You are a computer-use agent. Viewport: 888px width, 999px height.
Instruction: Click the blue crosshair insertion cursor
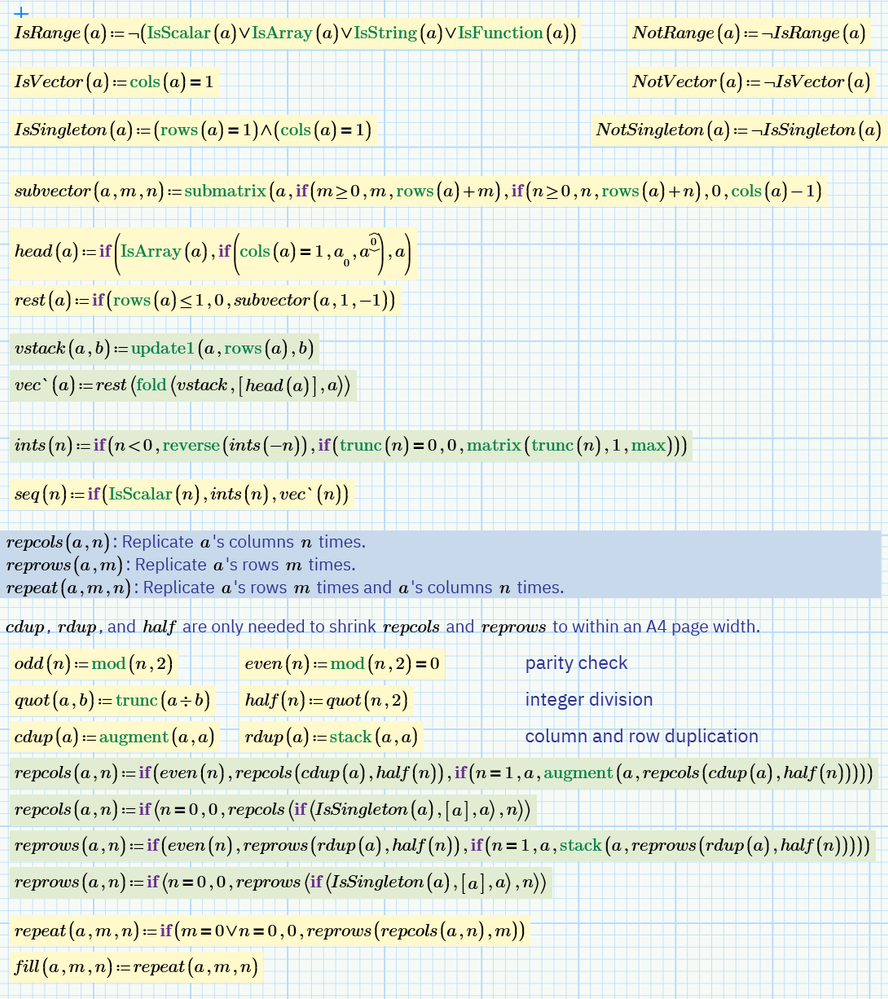point(21,12)
